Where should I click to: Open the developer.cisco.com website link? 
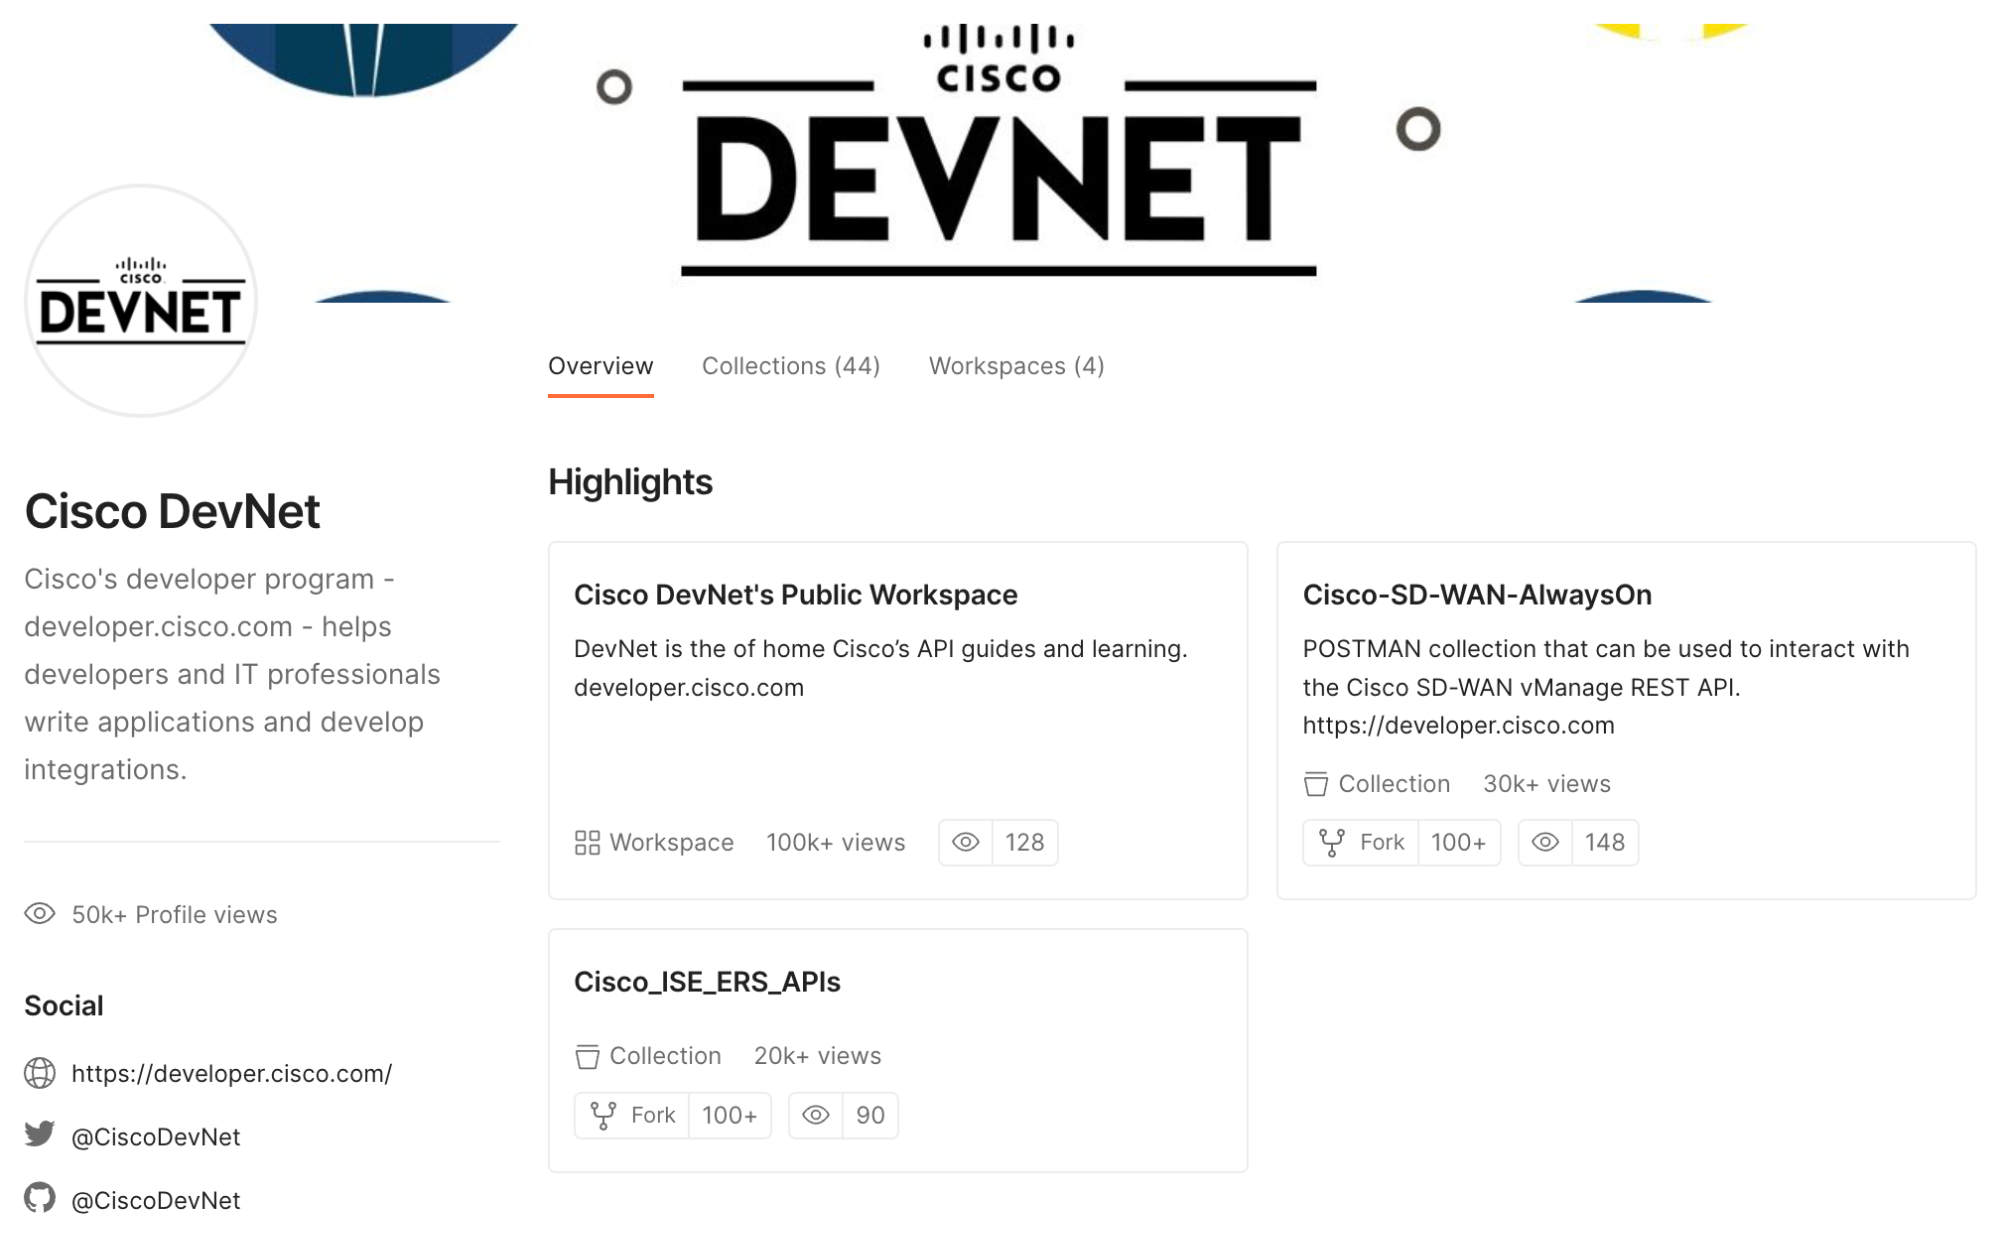(231, 1073)
